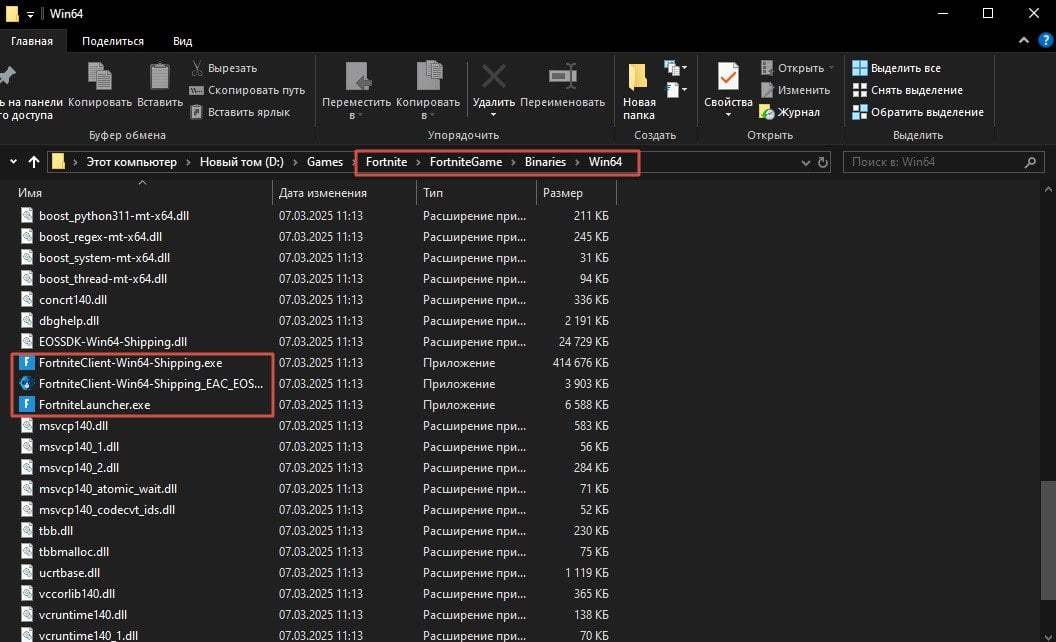
Task: Navigate to the FortniteGame breadcrumb
Action: 466,162
